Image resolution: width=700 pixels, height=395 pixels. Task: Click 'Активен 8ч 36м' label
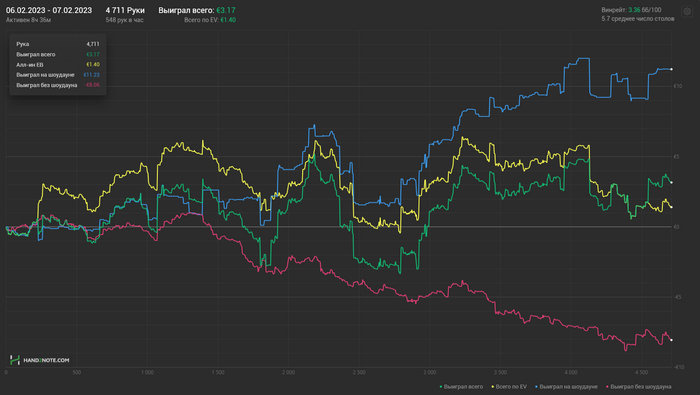click(28, 20)
